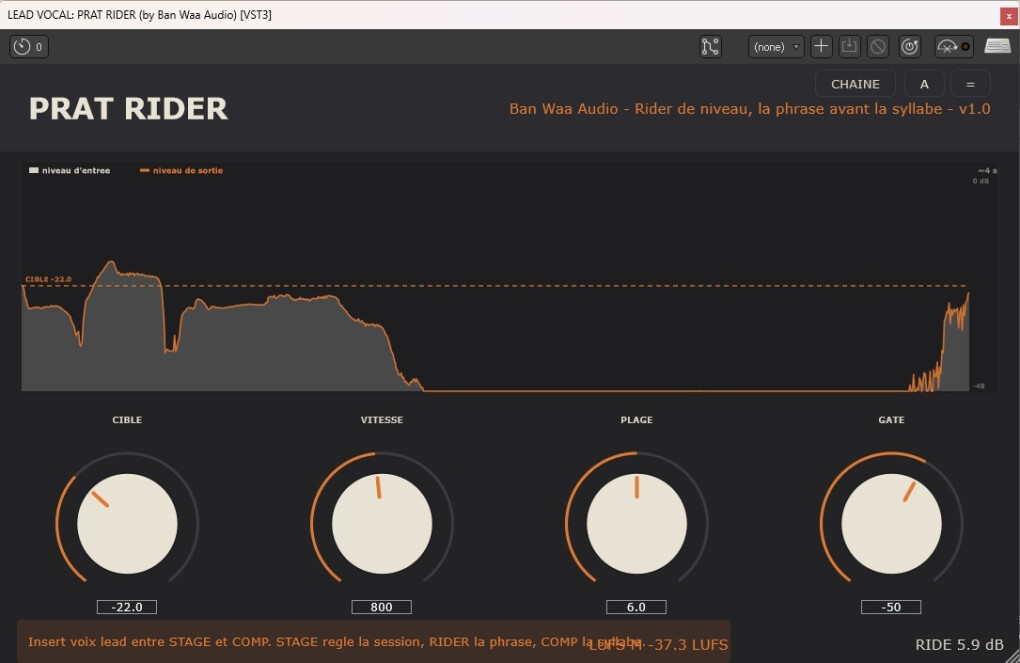Click the plus add-preset button
The width and height of the screenshot is (1020, 663).
(x=821, y=46)
